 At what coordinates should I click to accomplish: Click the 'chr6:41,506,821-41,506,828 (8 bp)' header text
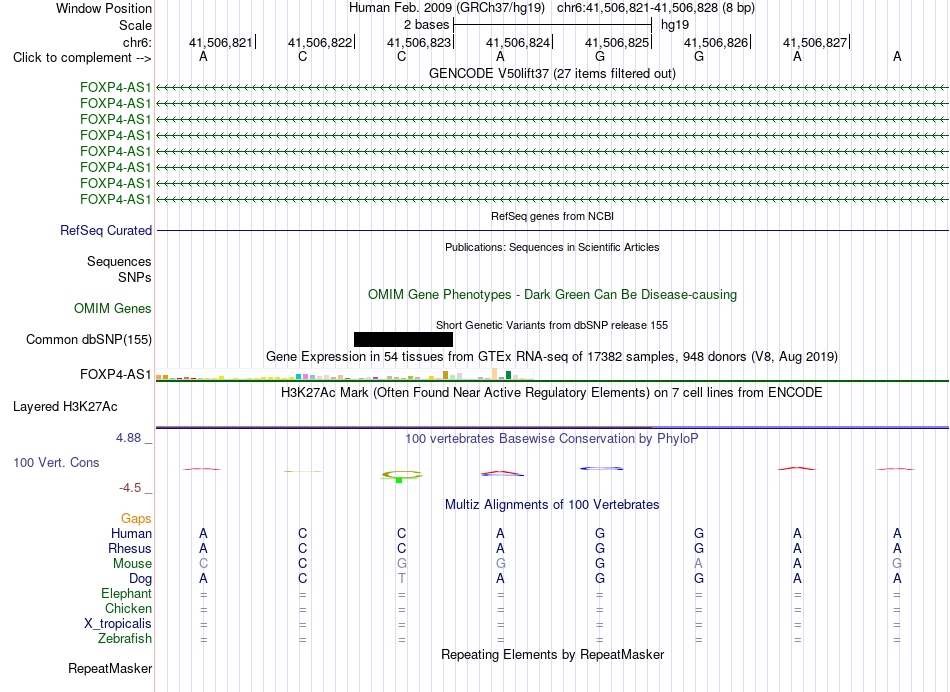click(656, 8)
